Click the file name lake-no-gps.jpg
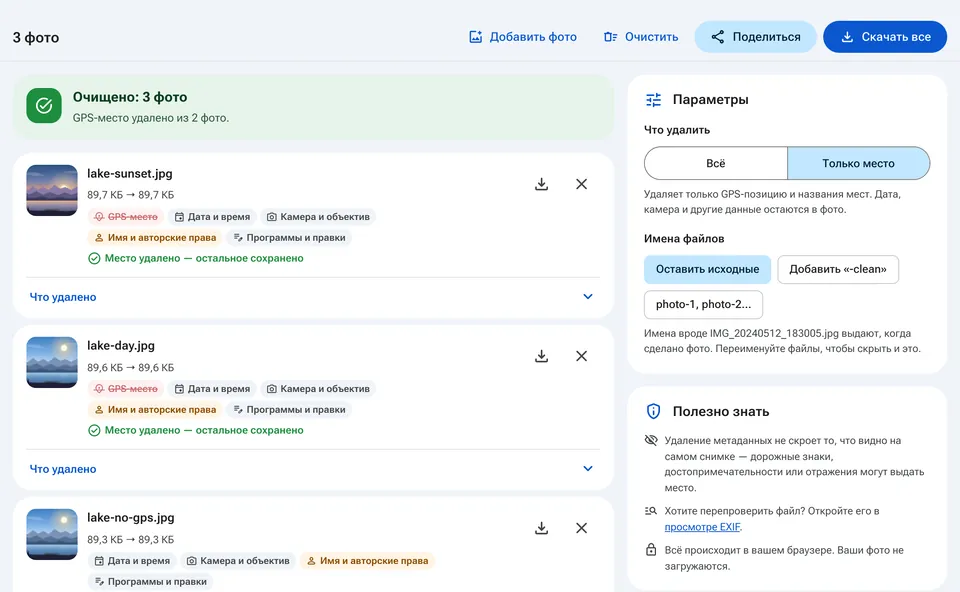 (130, 518)
